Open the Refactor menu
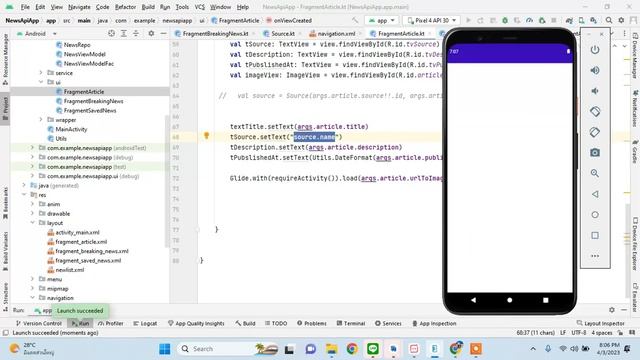Screen dimensions: 640x360 point(125,7)
